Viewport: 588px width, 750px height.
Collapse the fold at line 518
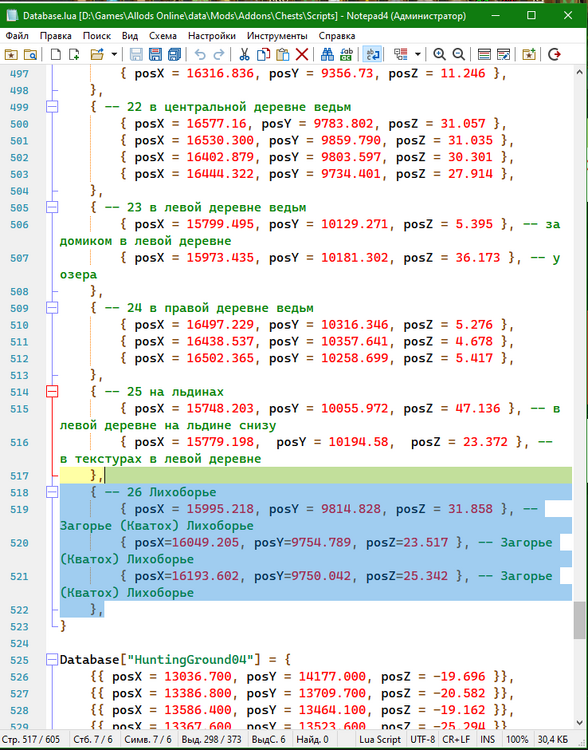click(52, 492)
